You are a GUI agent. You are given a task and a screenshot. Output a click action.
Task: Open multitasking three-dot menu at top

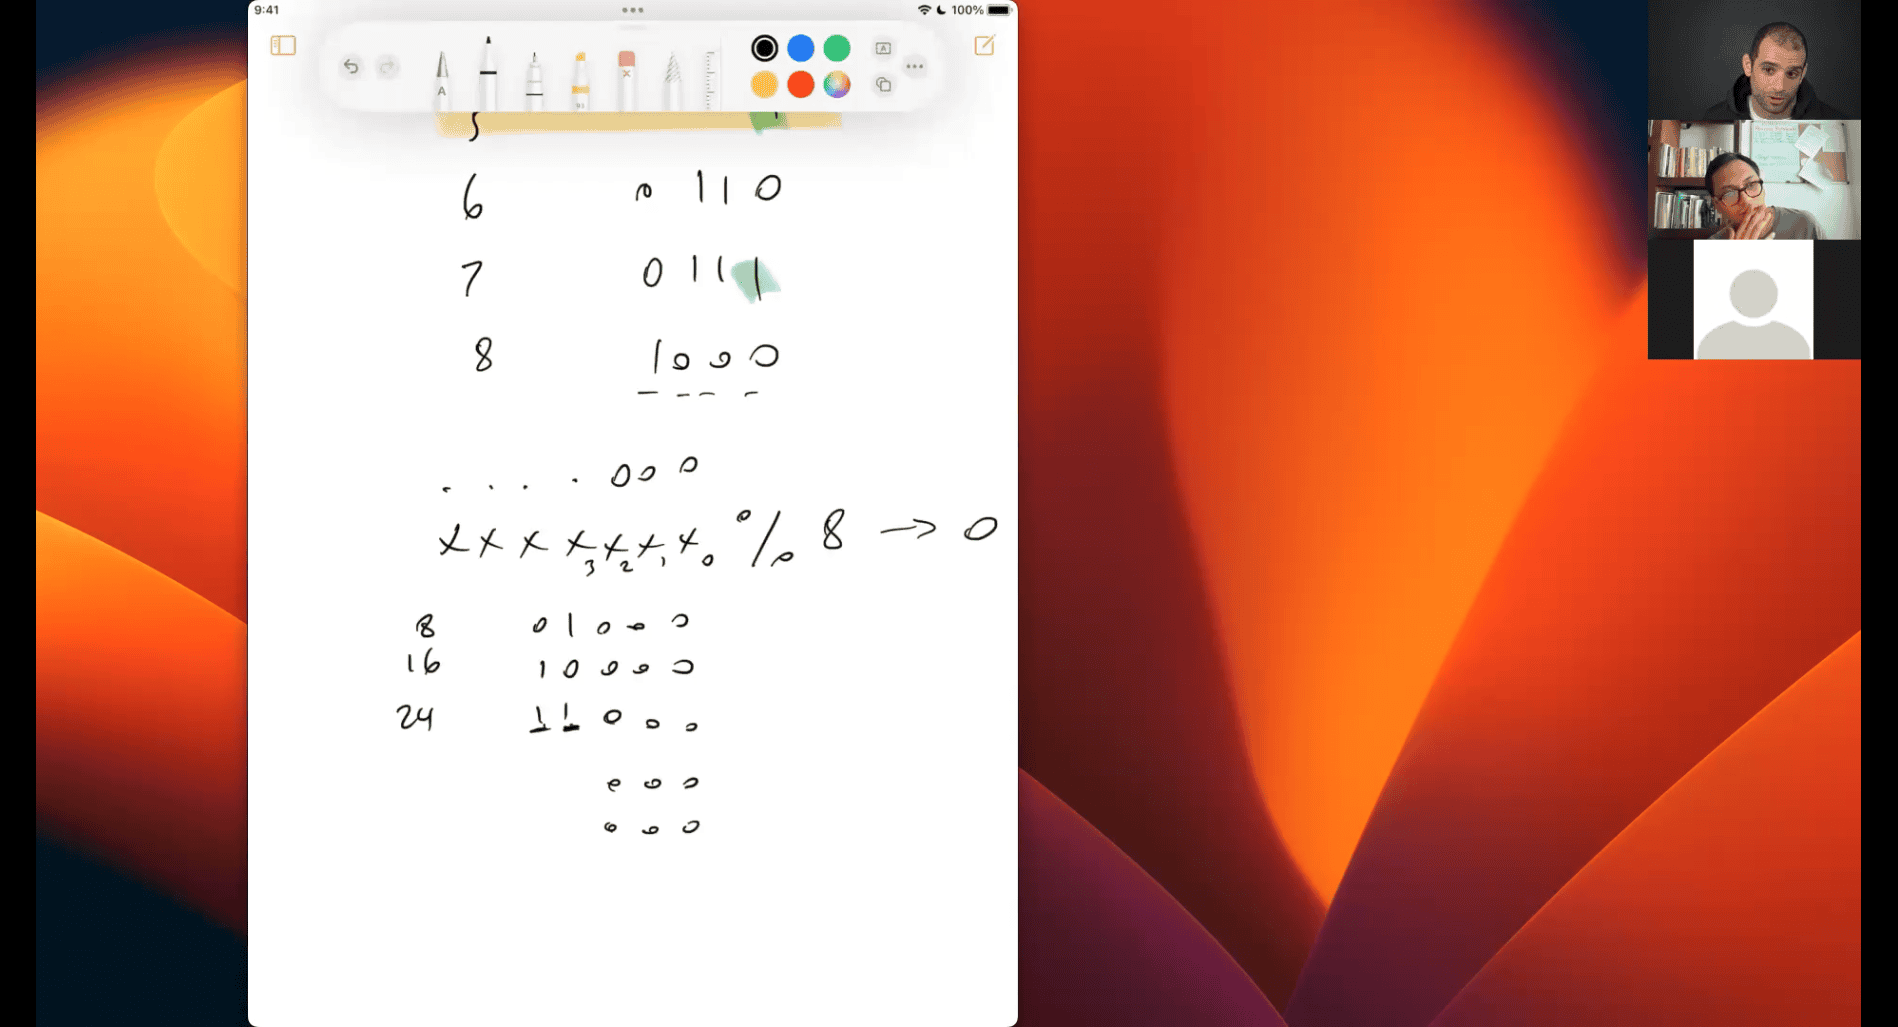(633, 10)
